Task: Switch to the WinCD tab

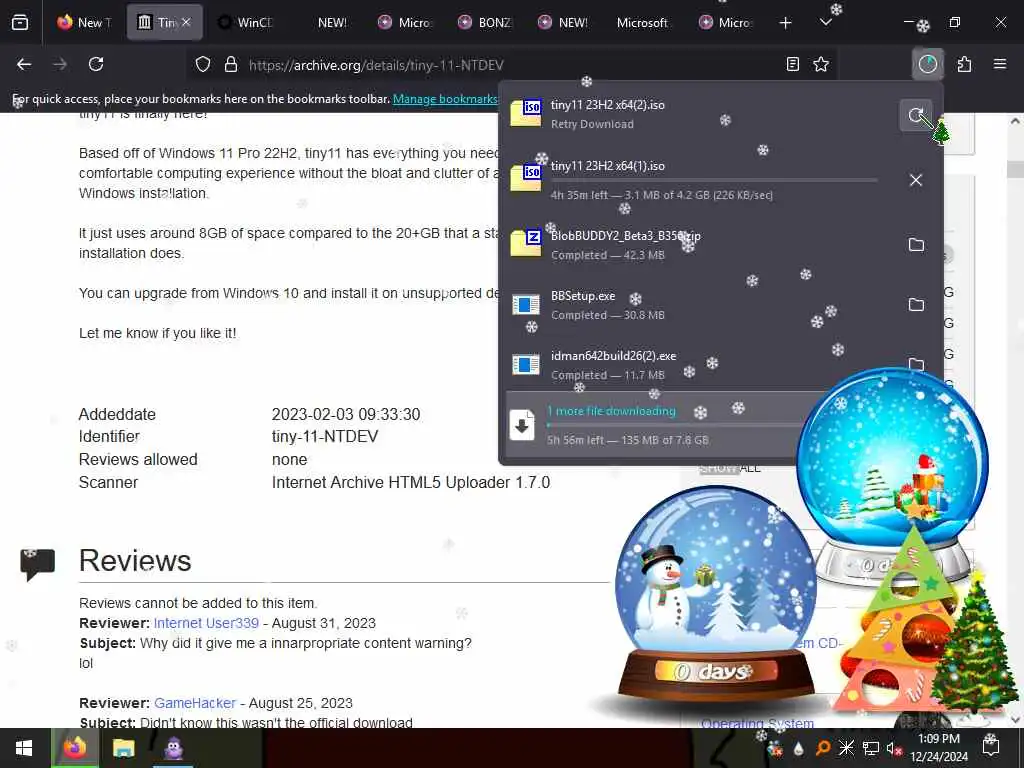Action: [x=245, y=22]
